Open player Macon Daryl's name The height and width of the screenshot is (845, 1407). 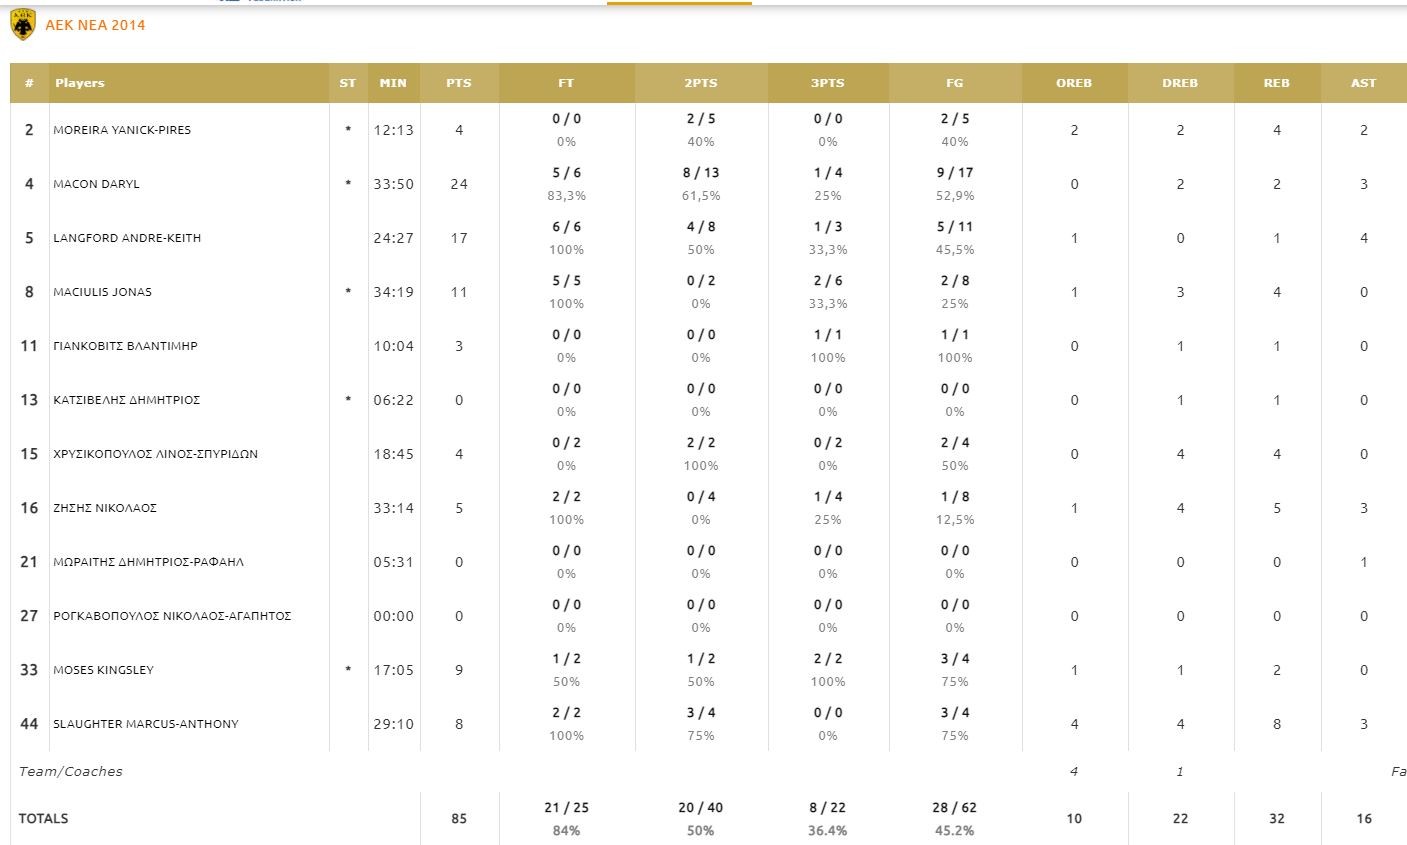pyautogui.click(x=96, y=184)
